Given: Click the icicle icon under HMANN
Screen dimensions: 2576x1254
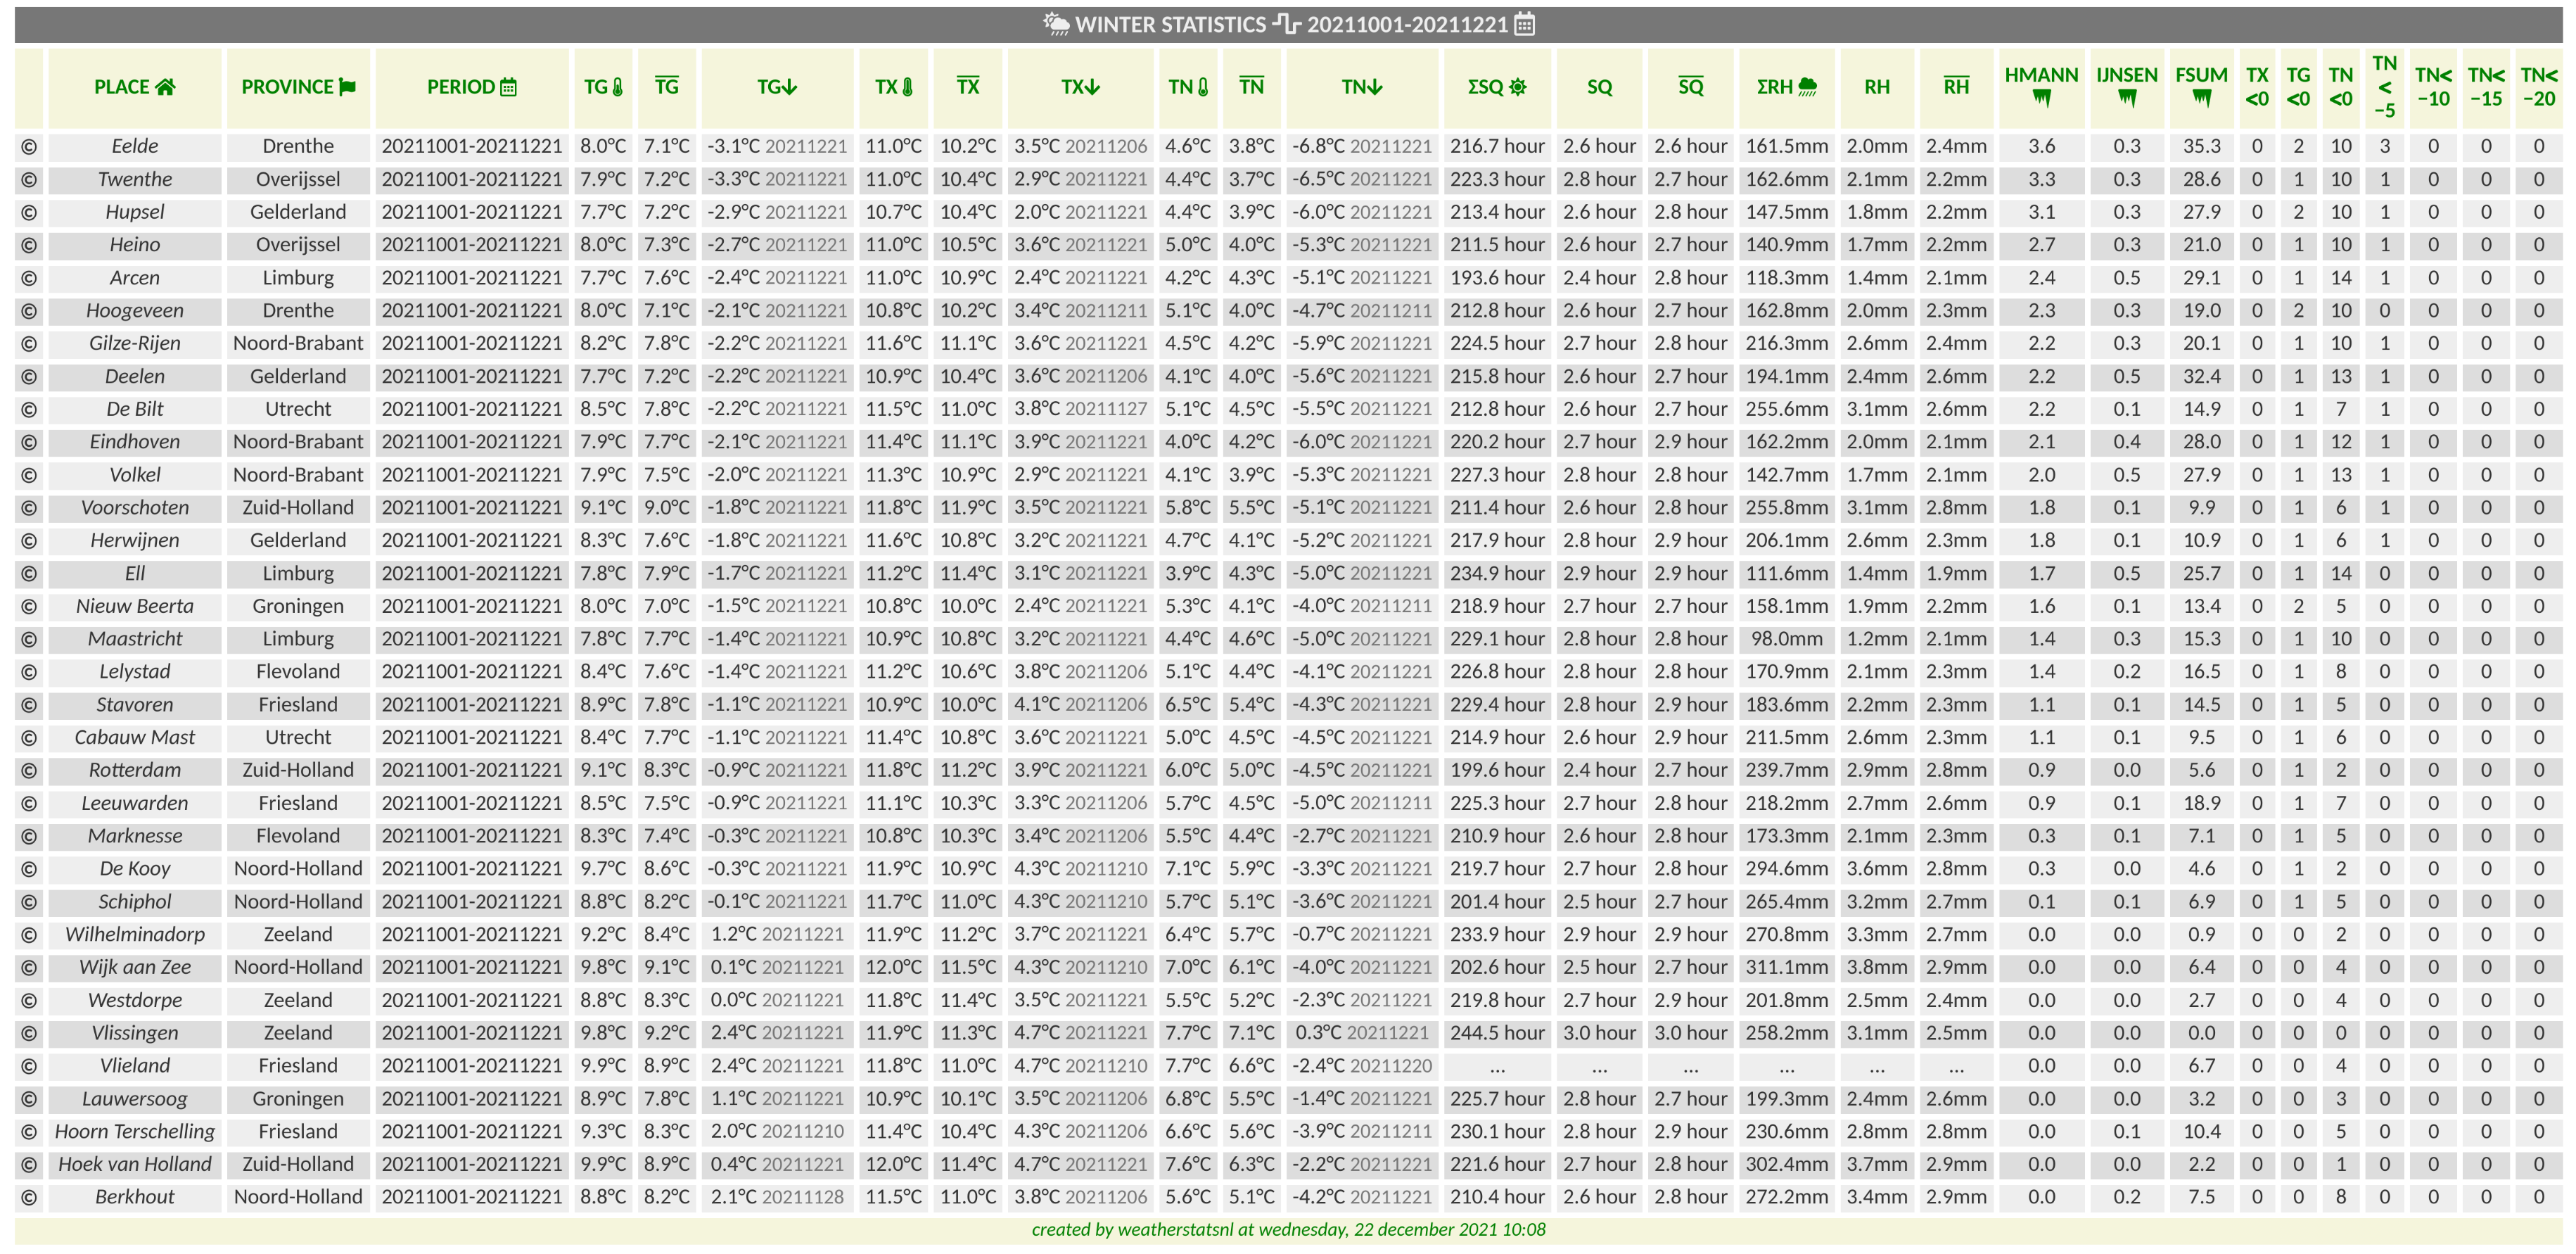Looking at the screenshot, I should point(2042,99).
